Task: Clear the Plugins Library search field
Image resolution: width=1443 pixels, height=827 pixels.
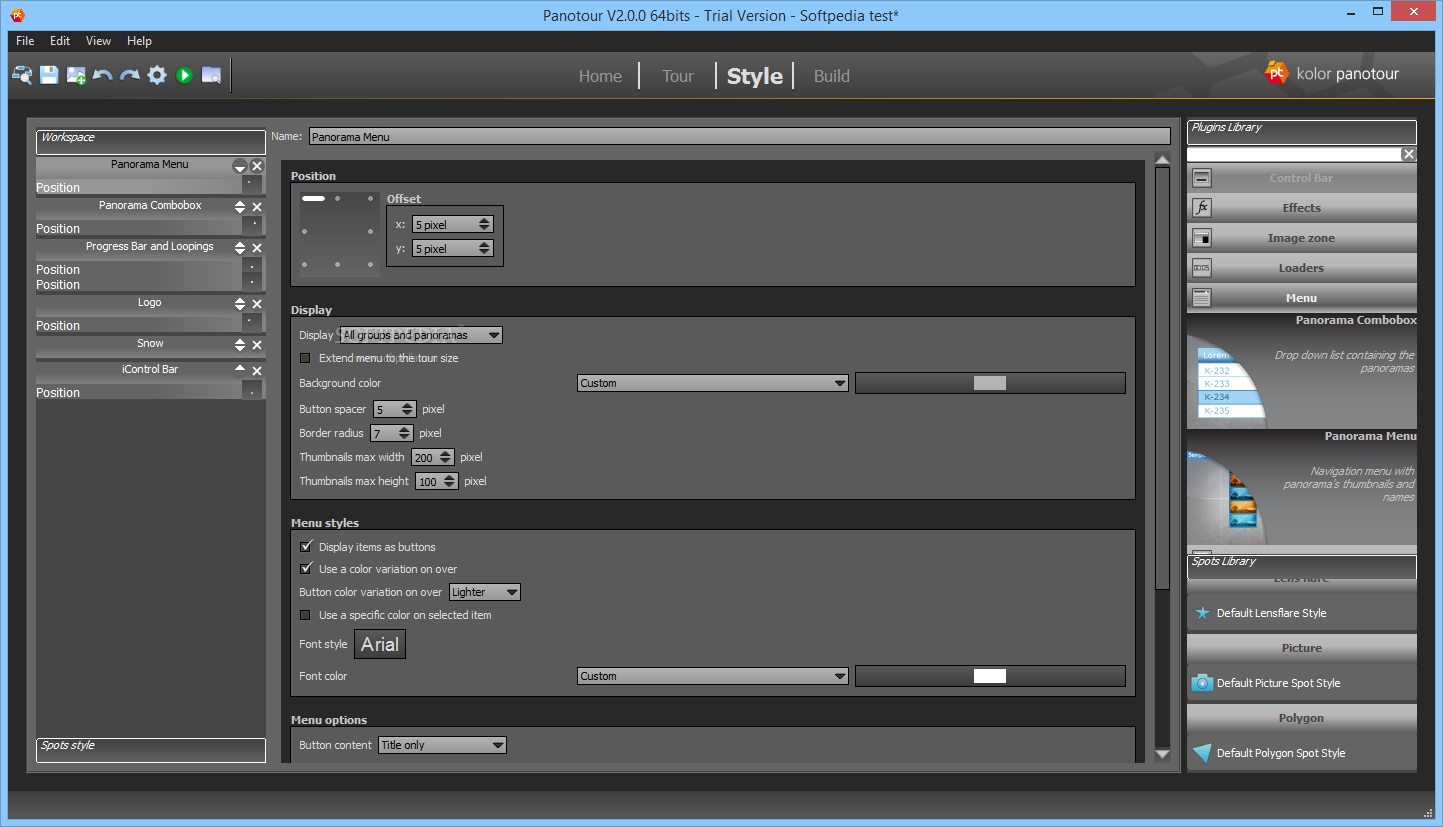Action: click(1409, 154)
